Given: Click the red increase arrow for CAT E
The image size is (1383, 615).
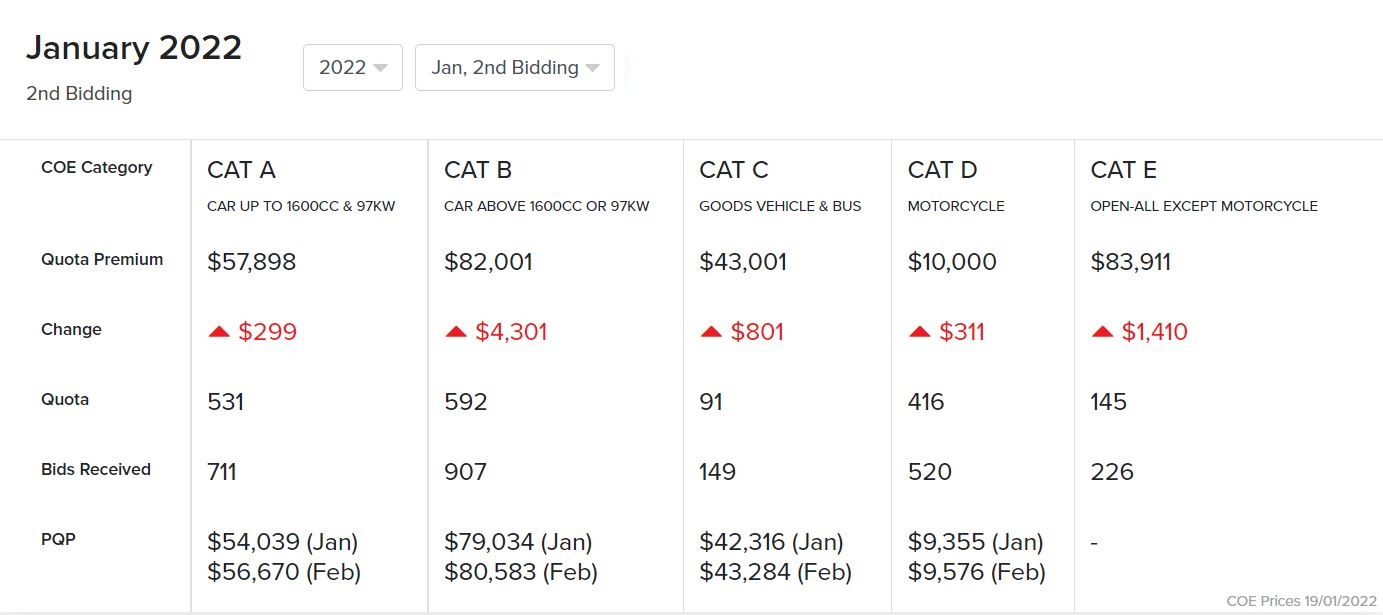Looking at the screenshot, I should (1101, 330).
